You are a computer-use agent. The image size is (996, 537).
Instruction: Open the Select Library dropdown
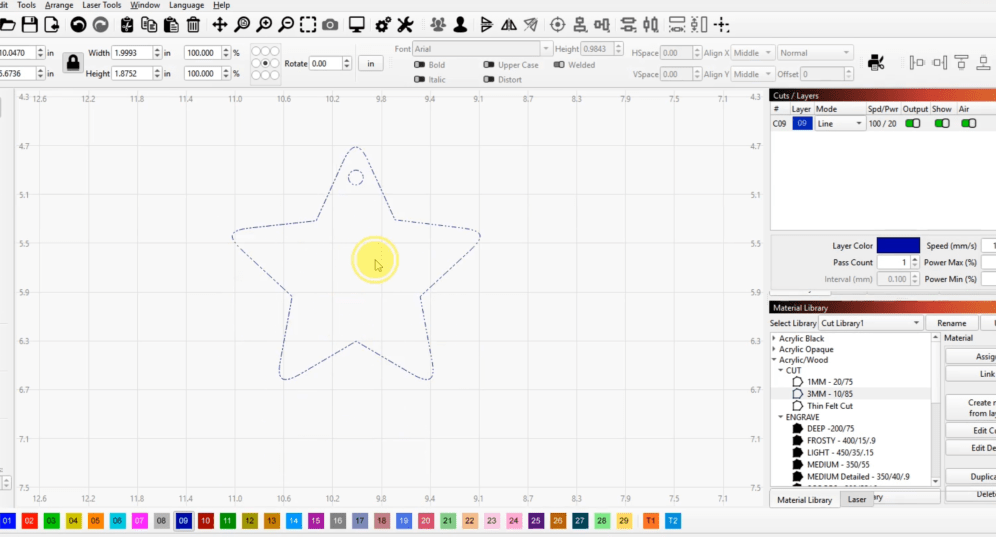point(870,324)
